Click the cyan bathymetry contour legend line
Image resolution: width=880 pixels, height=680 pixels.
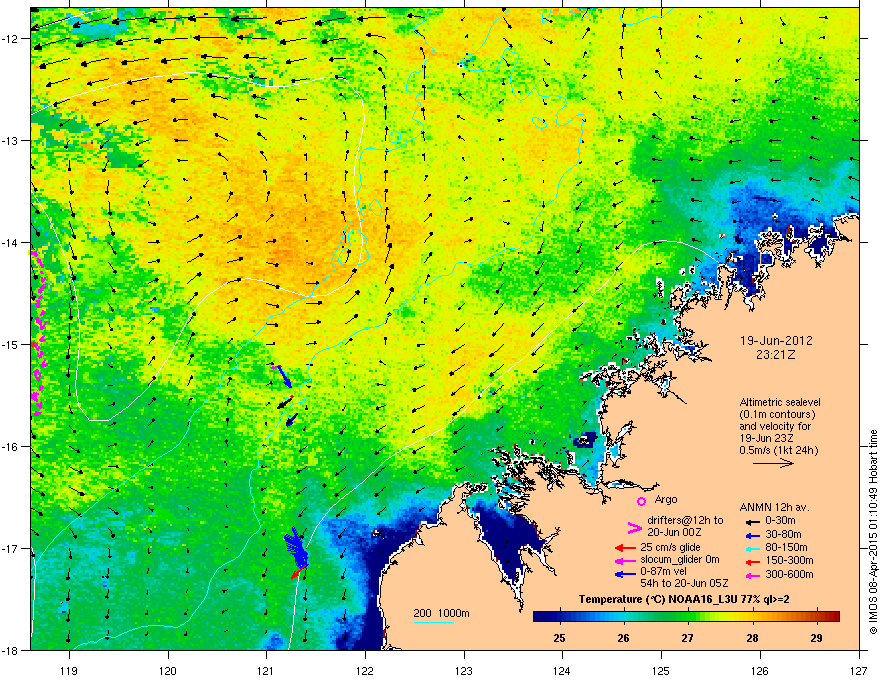[433, 622]
